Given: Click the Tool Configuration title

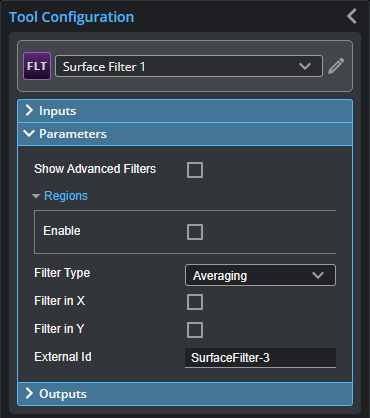Looking at the screenshot, I should 71,17.
